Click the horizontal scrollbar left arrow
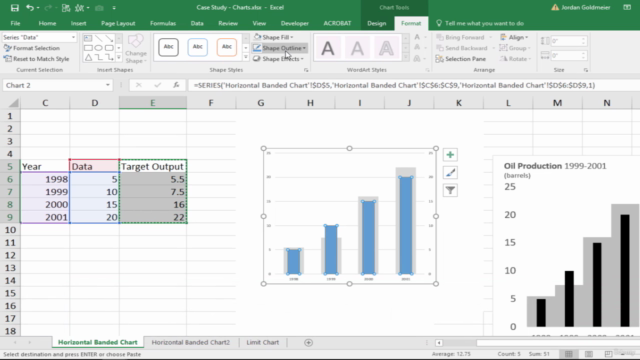Screen dimensions: 640x360 pos(439,343)
